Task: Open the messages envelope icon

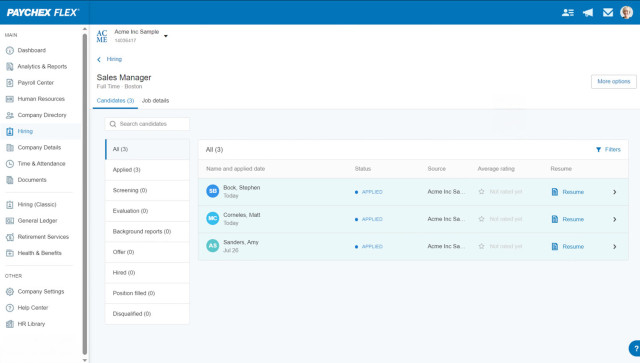Action: point(608,13)
